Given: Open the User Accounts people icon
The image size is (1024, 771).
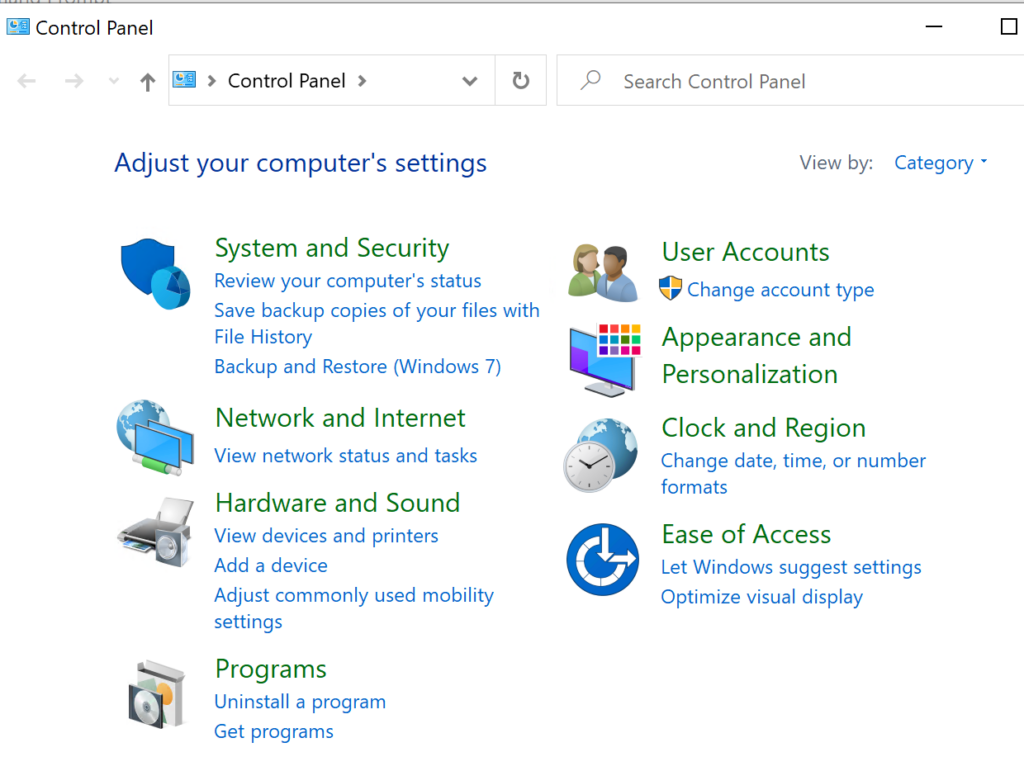Looking at the screenshot, I should coord(602,273).
